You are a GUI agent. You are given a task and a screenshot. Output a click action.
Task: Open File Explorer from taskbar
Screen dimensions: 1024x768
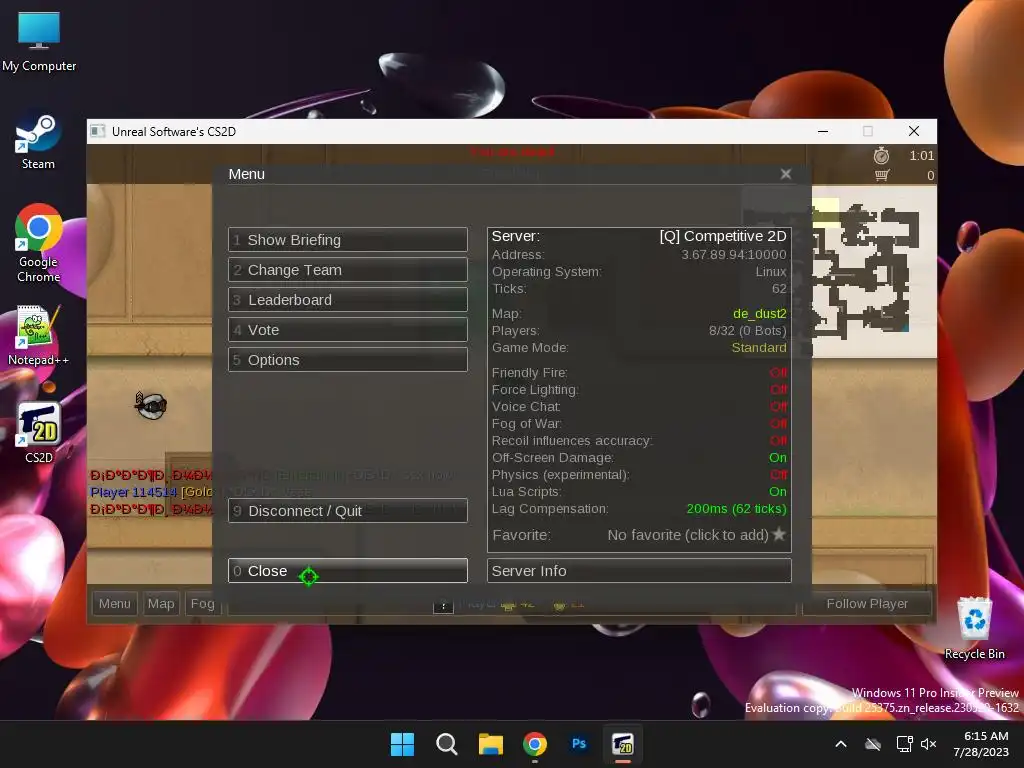pos(490,744)
